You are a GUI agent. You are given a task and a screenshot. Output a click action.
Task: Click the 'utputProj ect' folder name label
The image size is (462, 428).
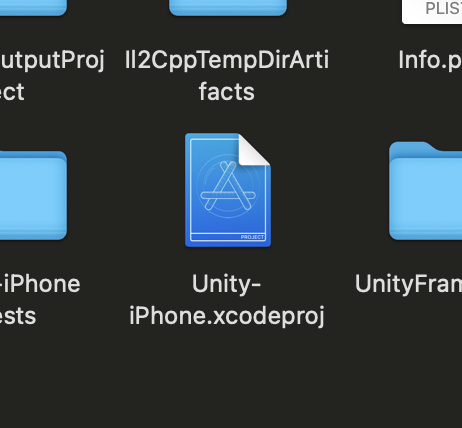(52, 76)
